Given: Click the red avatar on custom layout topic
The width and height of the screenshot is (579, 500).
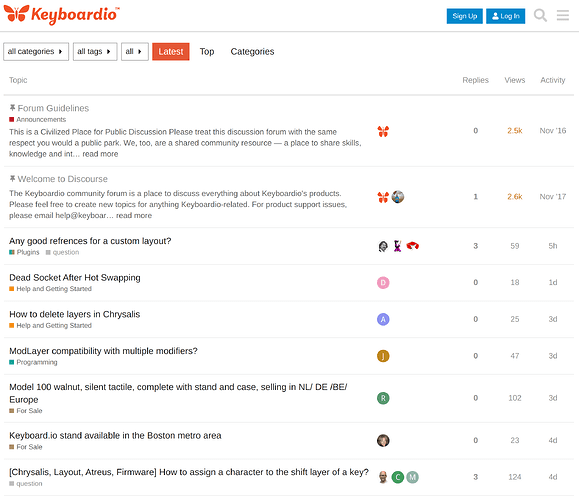Looking at the screenshot, I should point(412,246).
